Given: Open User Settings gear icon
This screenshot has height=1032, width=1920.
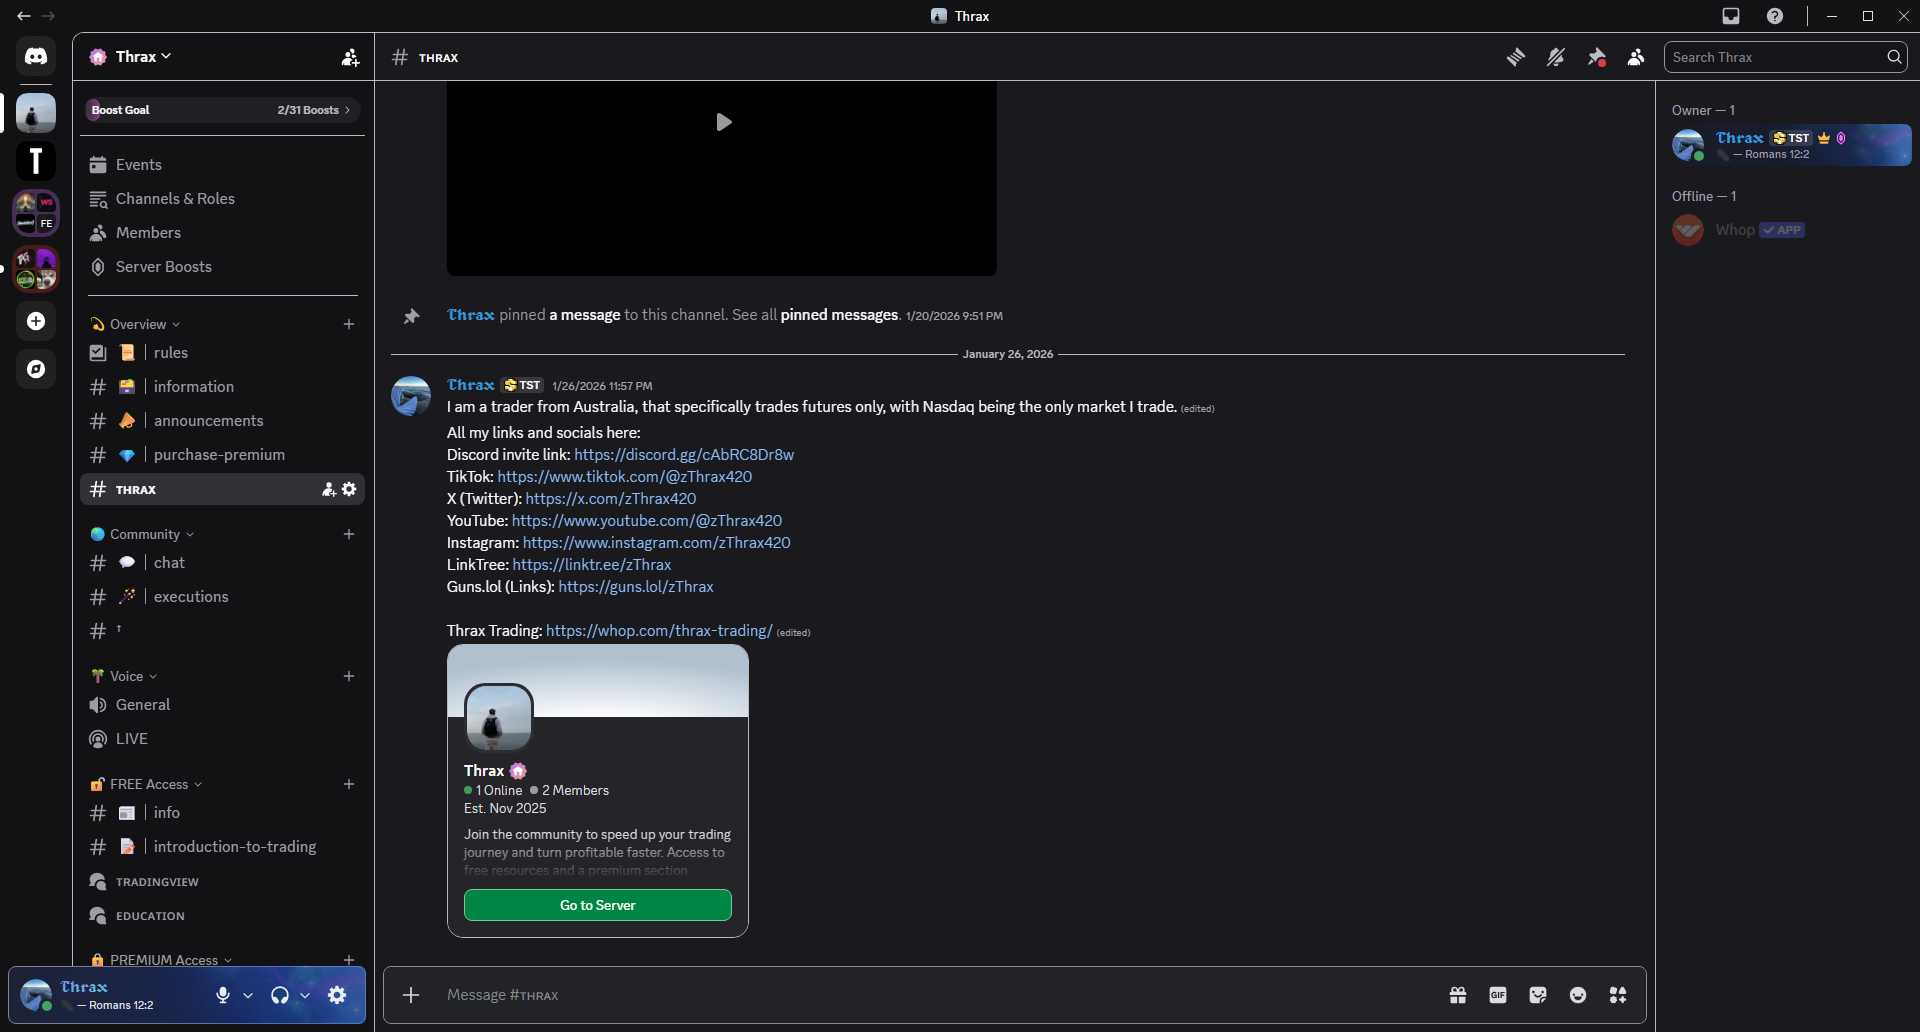Looking at the screenshot, I should pyautogui.click(x=337, y=995).
